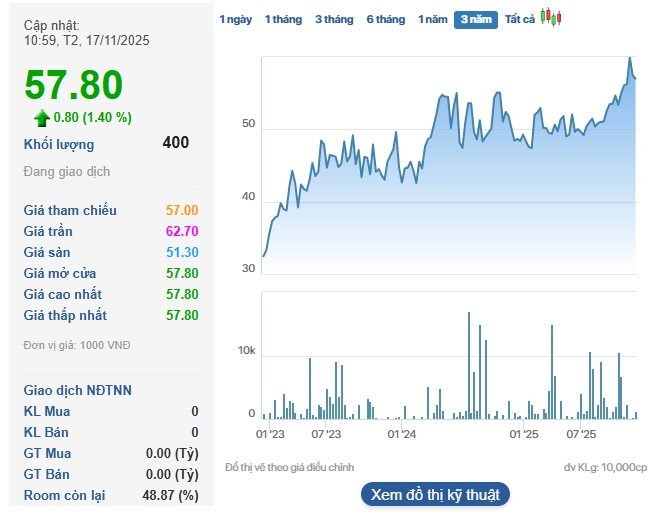Select the '1 ngày' time range tab
Screen dimensions: 658x514
(x=235, y=20)
